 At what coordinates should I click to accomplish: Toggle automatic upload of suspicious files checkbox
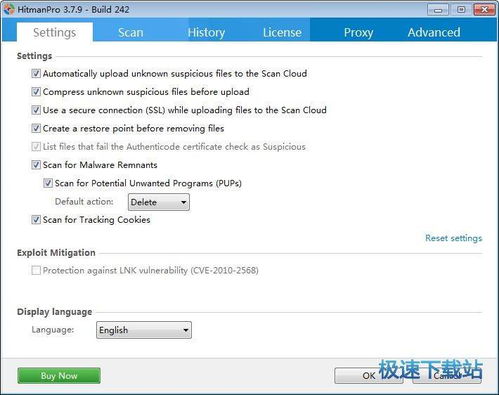coord(36,73)
